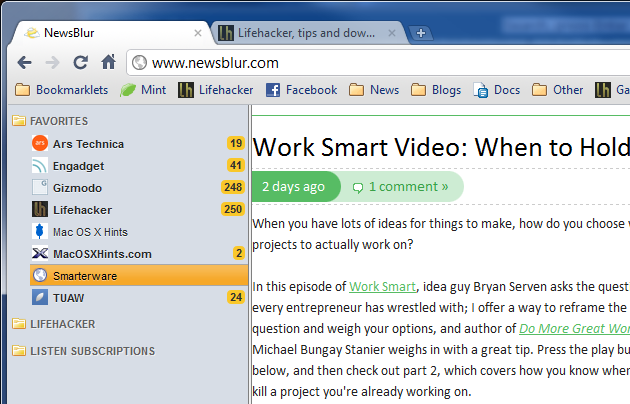This screenshot has height=404, width=630.
Task: Open the Engadget feed
Action: [78, 165]
